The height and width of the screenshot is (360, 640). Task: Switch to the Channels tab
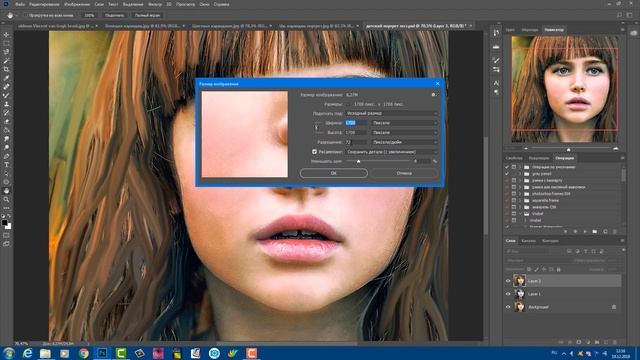(x=528, y=241)
